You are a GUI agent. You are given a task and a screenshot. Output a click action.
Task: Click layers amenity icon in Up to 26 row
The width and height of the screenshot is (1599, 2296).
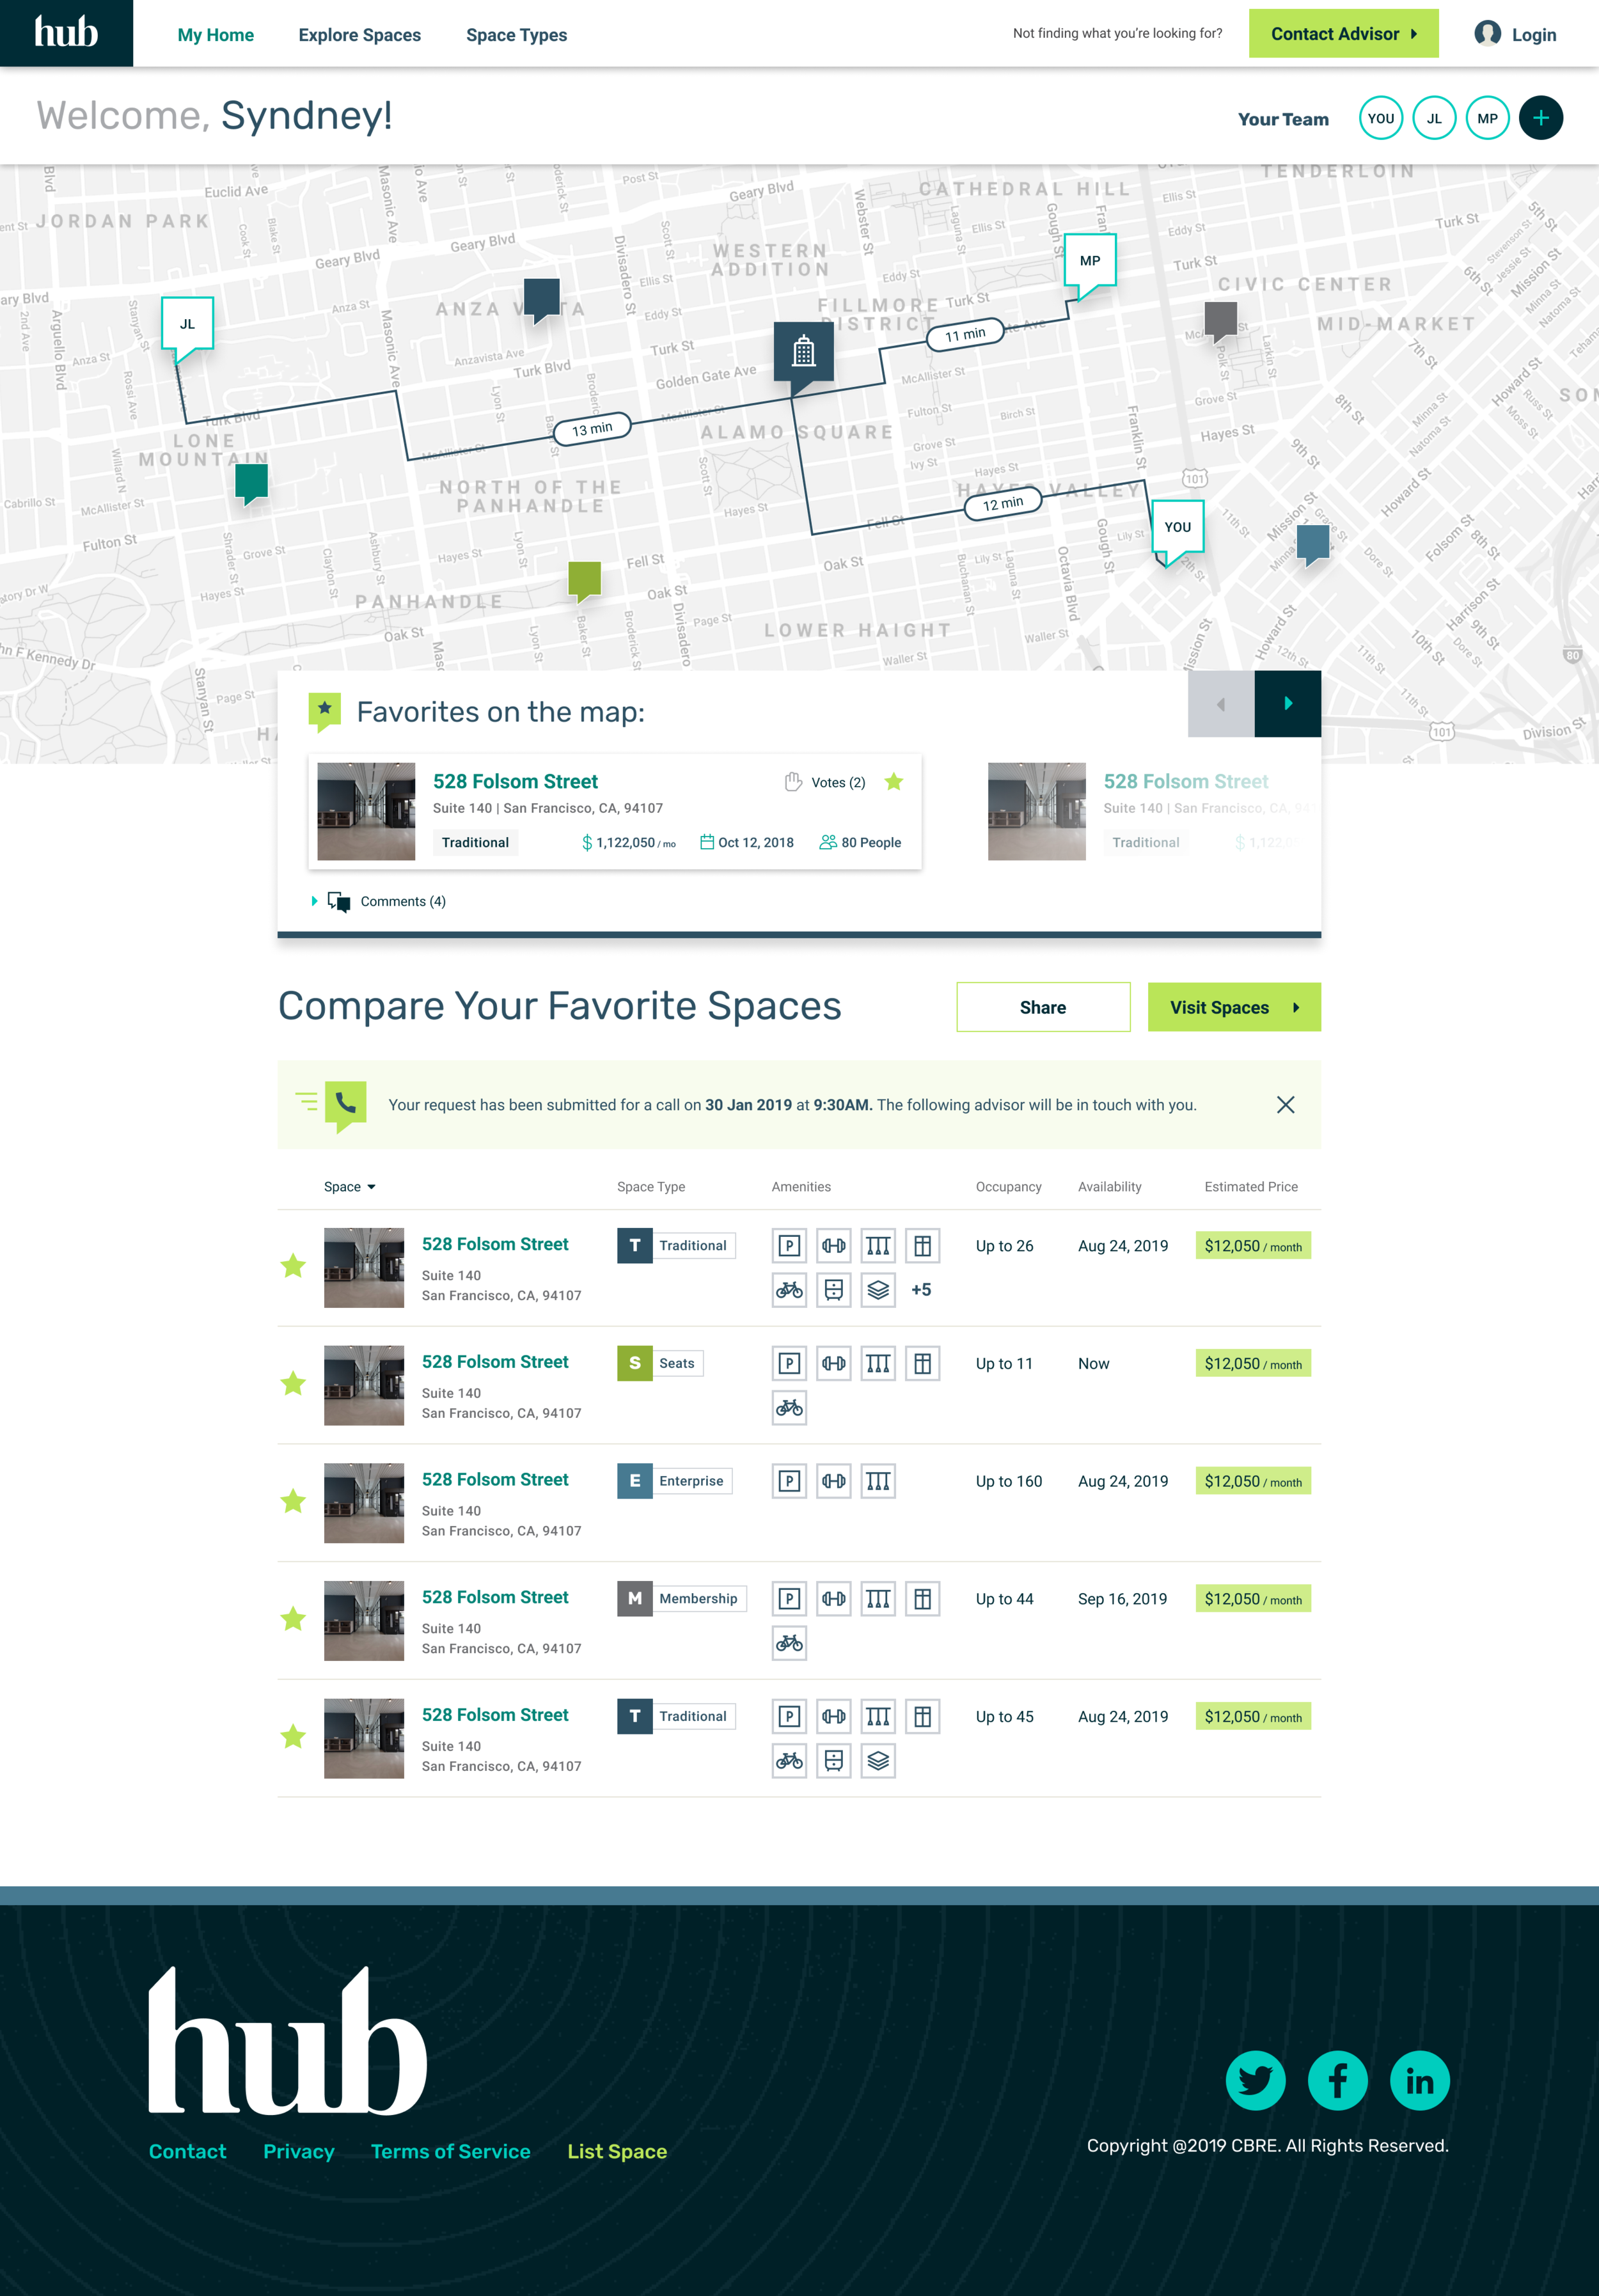[878, 1290]
